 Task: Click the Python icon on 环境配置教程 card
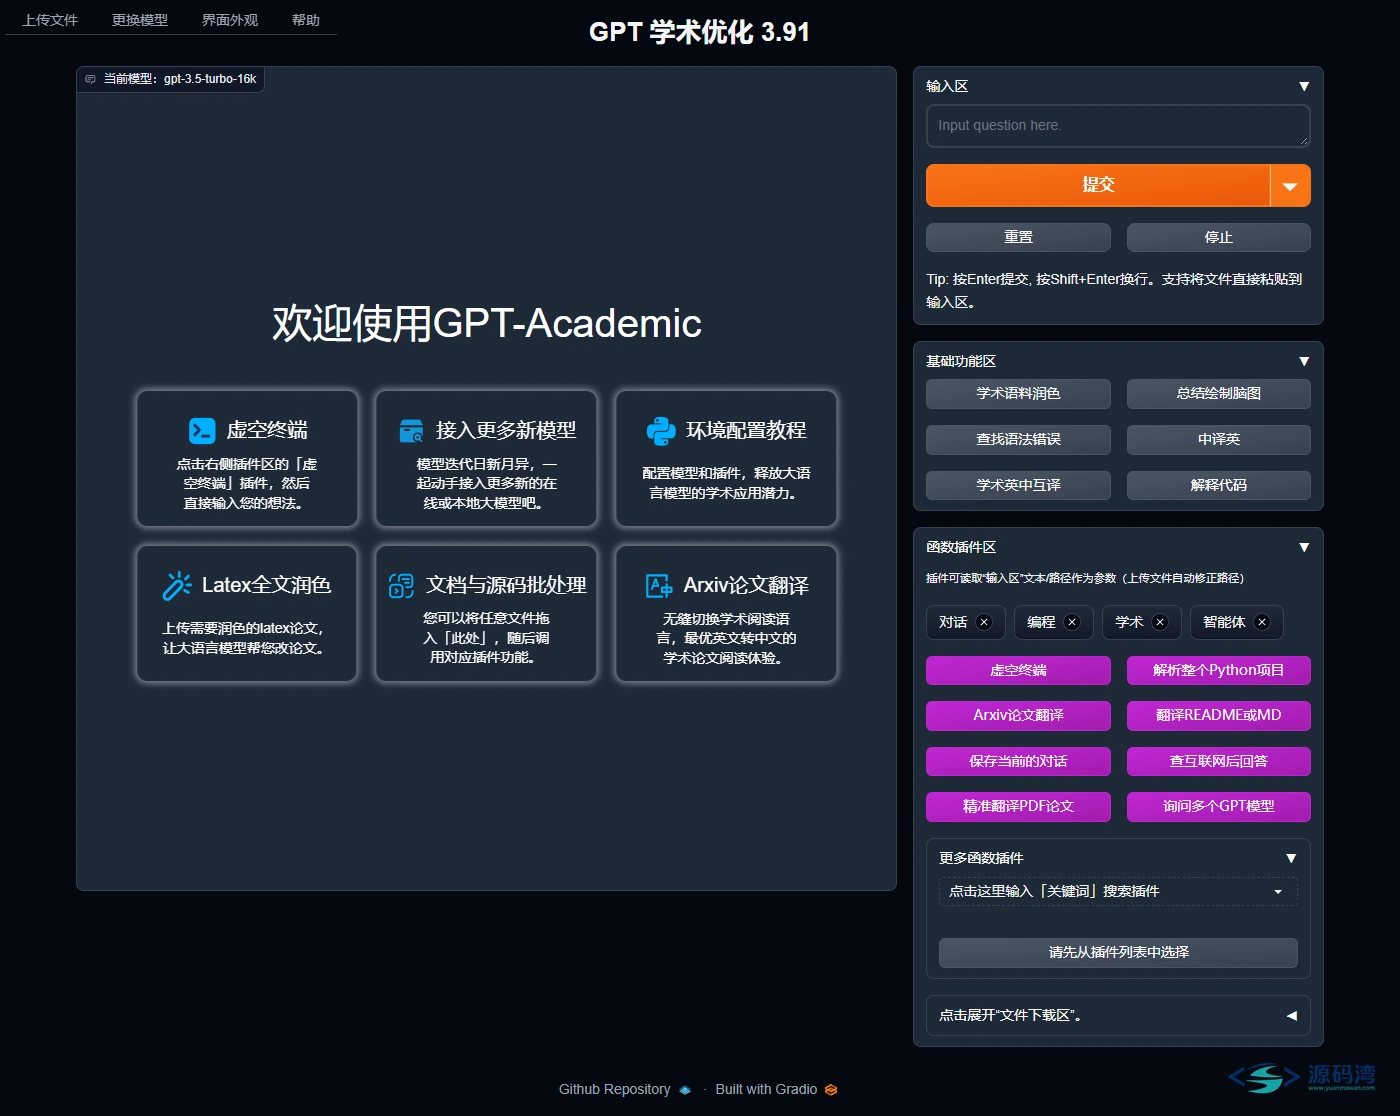(660, 431)
